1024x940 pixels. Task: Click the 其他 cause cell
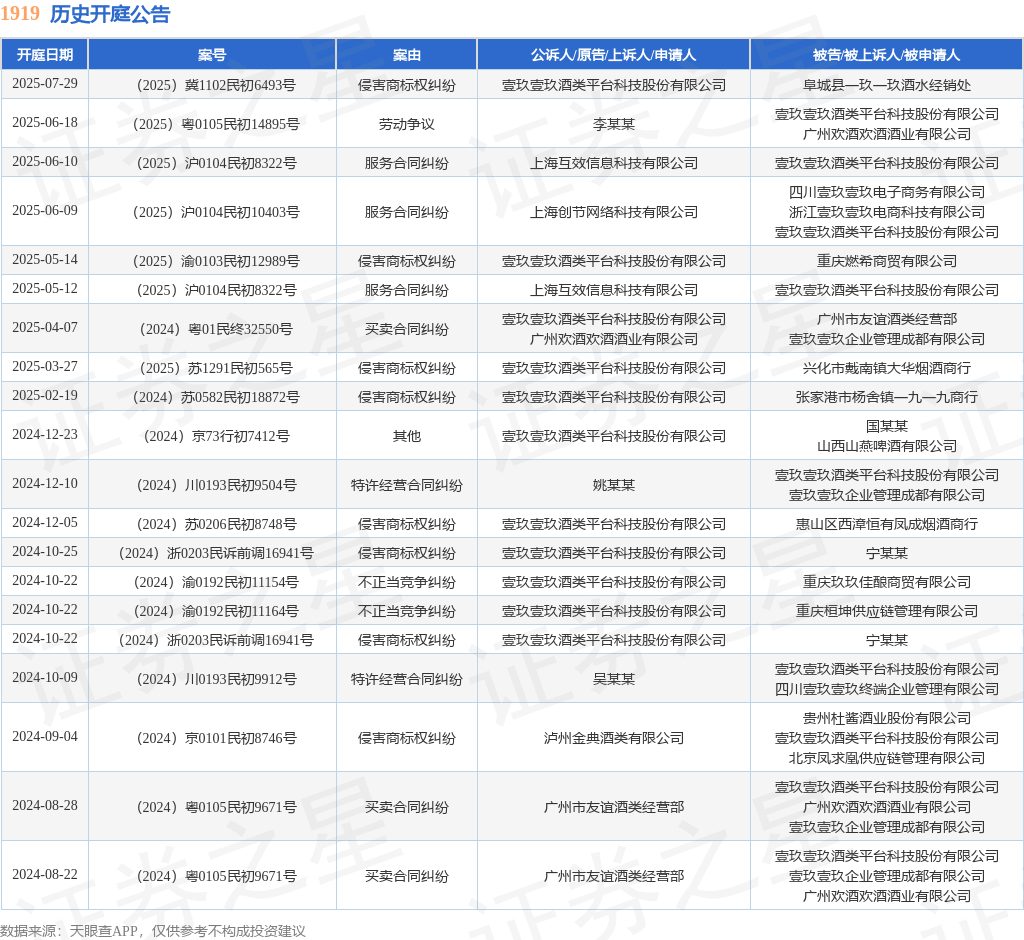pyautogui.click(x=406, y=436)
